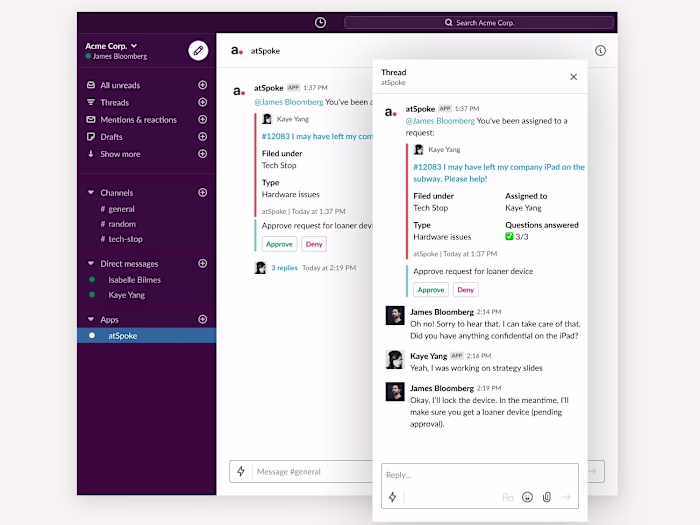Click thread Reply input field
Viewport: 700px width, 525px height.
[480, 475]
